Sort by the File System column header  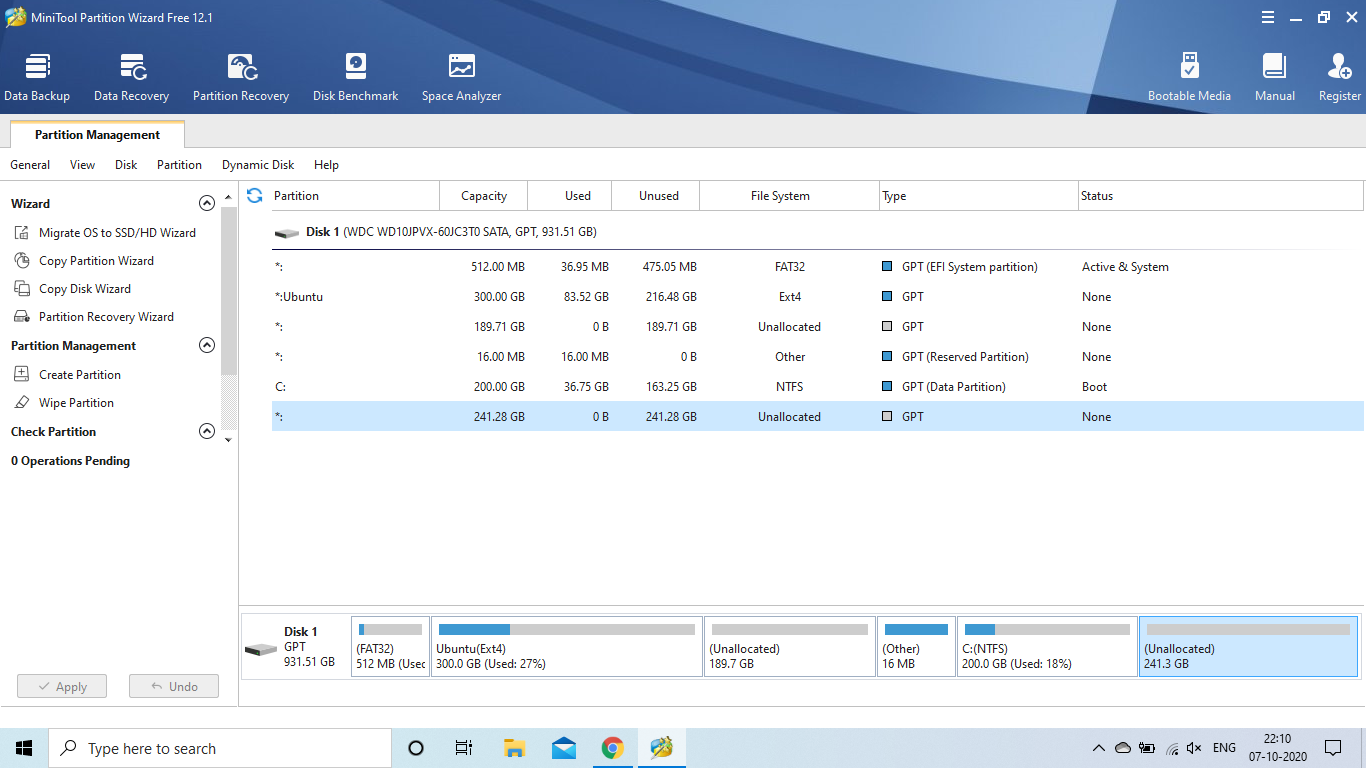point(790,196)
